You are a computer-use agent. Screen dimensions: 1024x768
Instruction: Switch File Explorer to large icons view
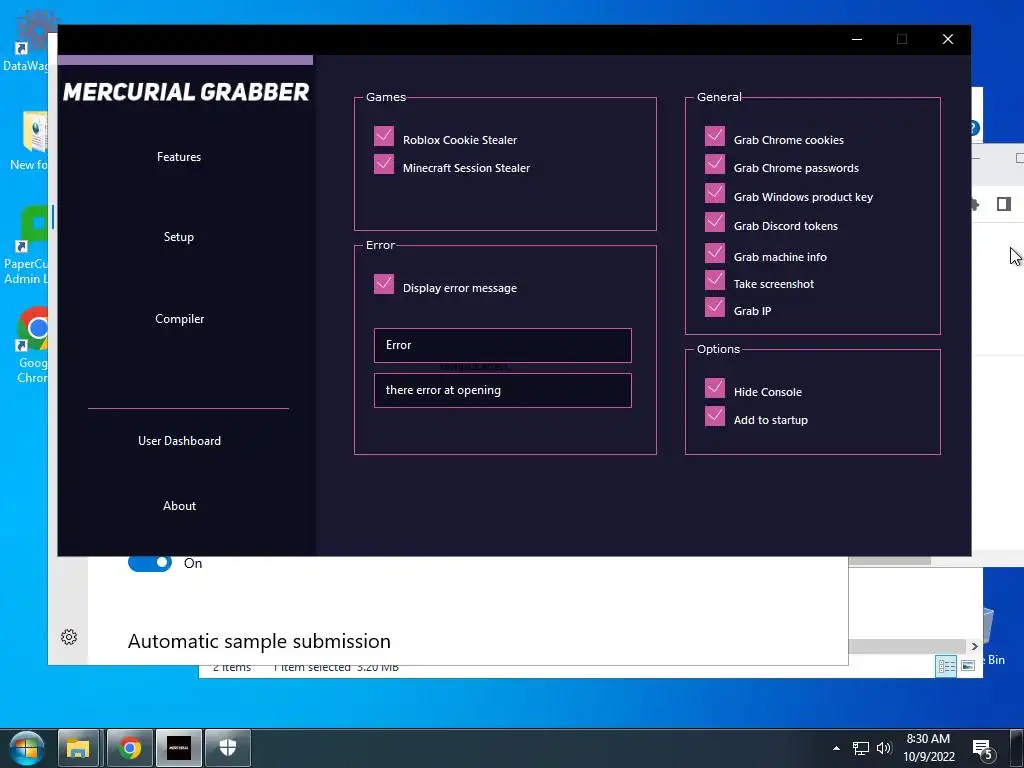[968, 665]
